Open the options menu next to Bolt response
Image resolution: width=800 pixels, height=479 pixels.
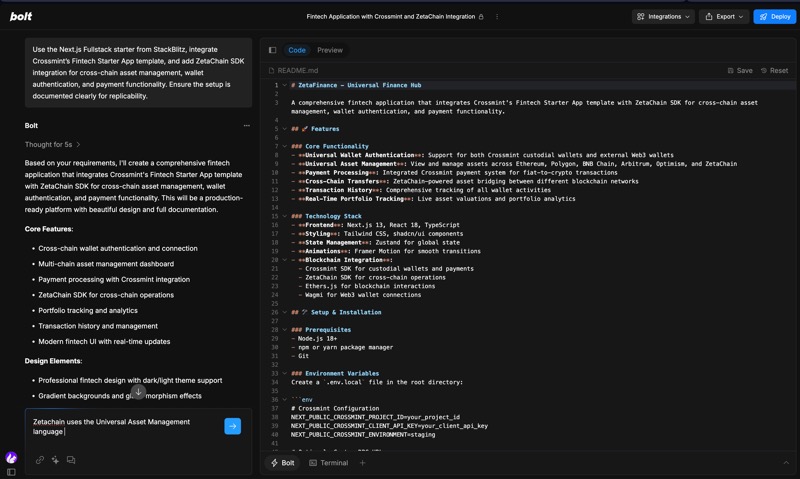pyautogui.click(x=246, y=126)
